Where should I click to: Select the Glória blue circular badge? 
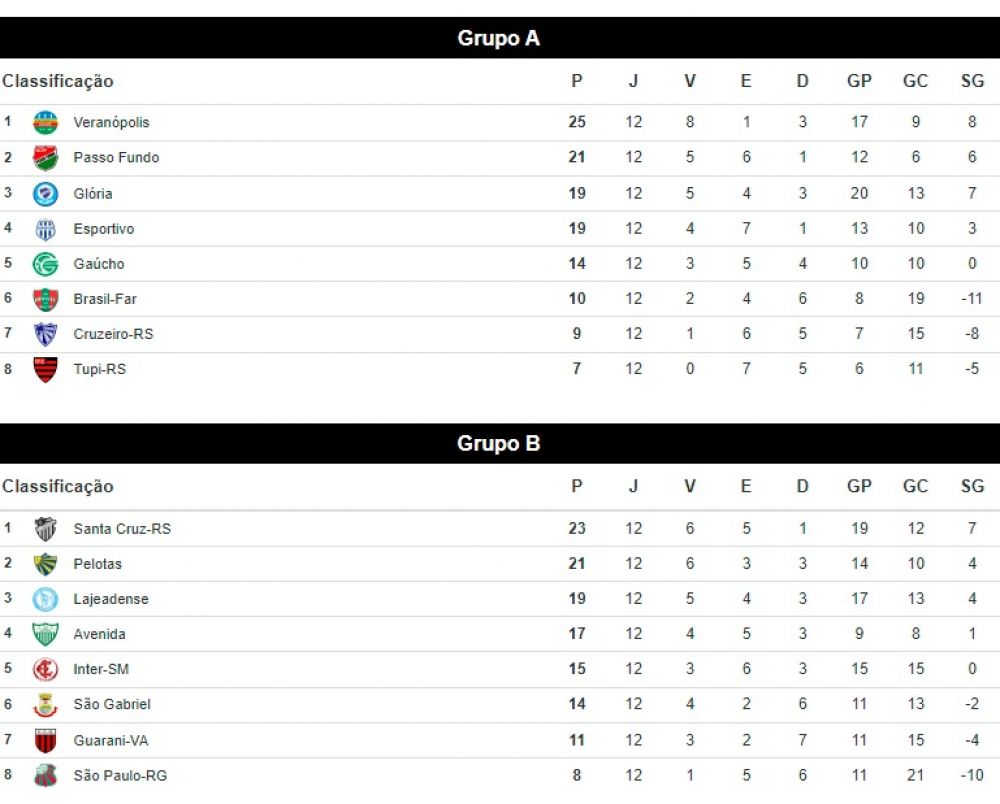tap(45, 194)
